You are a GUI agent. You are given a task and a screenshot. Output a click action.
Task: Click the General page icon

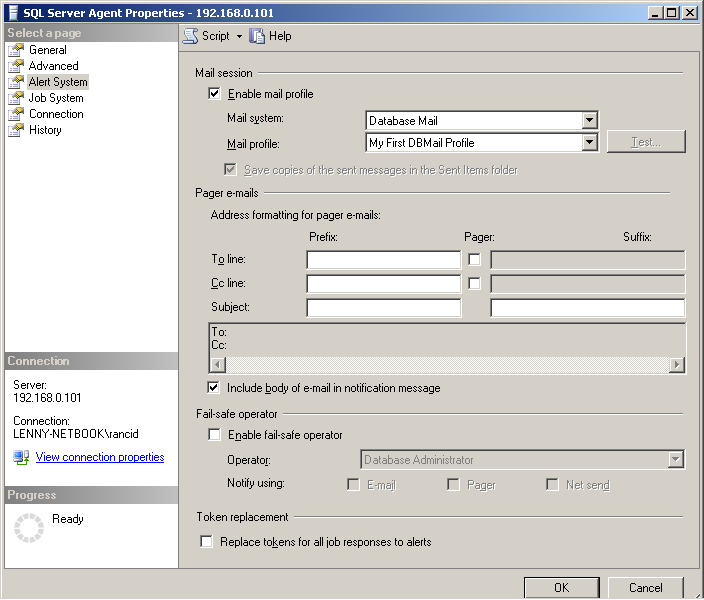point(16,50)
